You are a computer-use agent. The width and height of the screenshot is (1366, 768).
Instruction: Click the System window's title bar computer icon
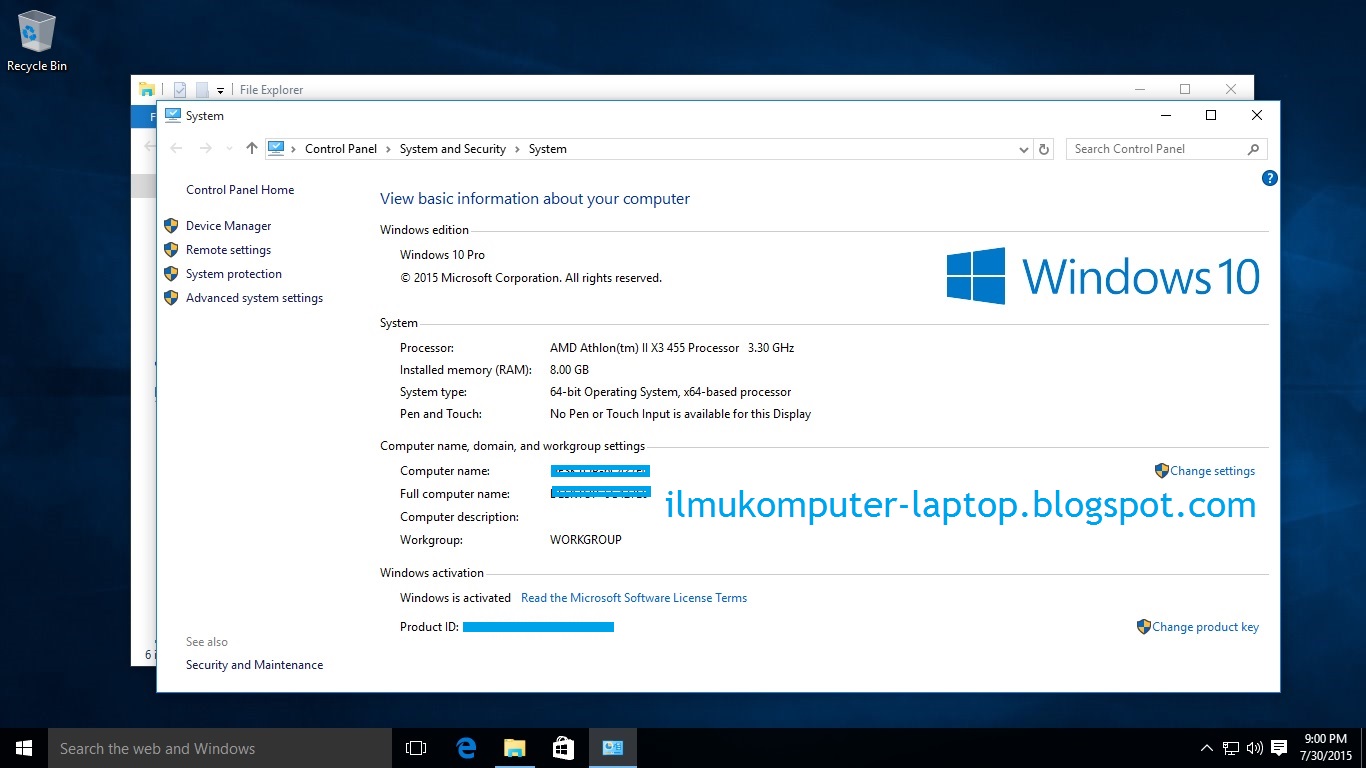pyautogui.click(x=173, y=115)
